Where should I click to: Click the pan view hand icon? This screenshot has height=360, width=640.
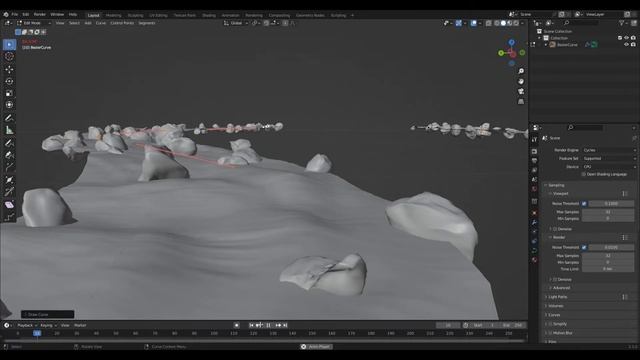521,81
